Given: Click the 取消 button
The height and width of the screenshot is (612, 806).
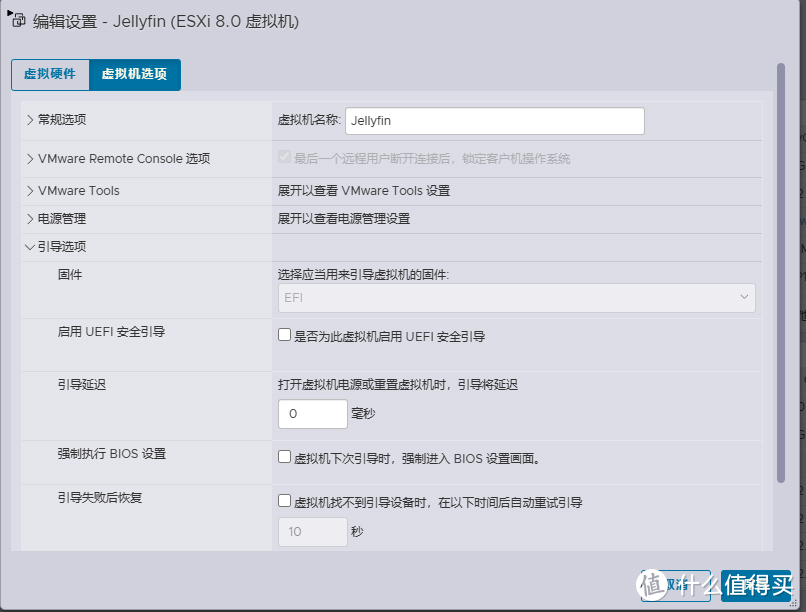Looking at the screenshot, I should [x=676, y=585].
